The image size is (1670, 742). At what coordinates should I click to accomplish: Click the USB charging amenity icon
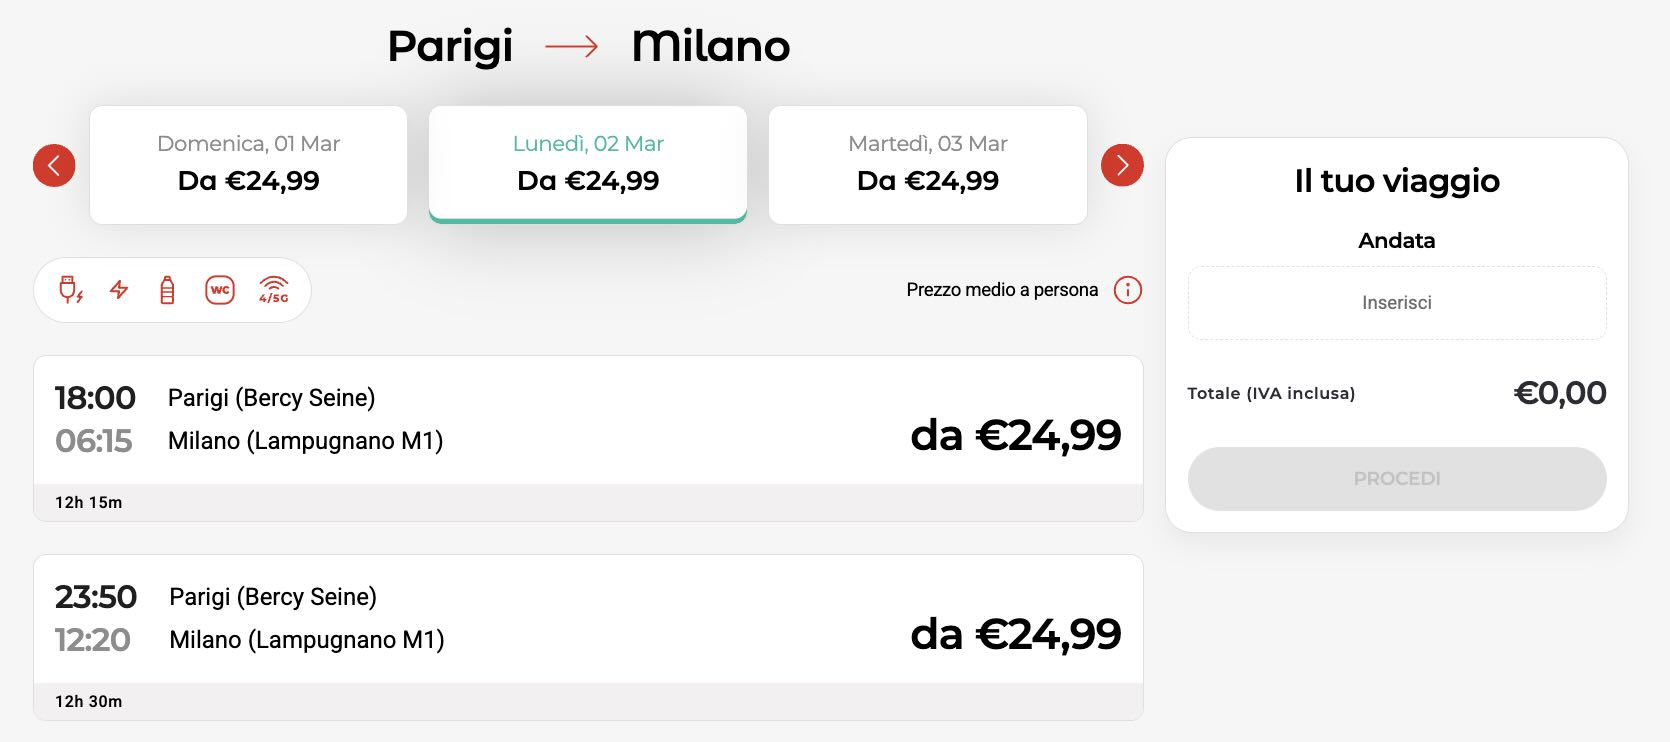[x=70, y=290]
